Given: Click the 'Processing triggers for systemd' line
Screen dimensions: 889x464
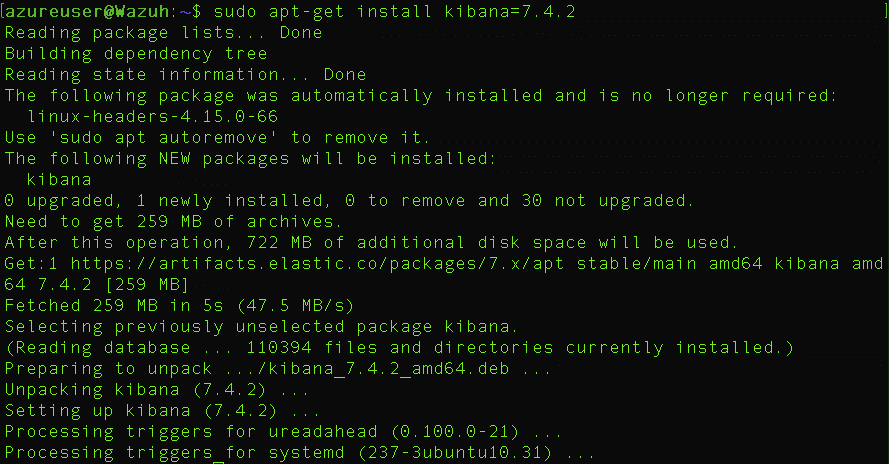Looking at the screenshot, I should click(299, 452).
